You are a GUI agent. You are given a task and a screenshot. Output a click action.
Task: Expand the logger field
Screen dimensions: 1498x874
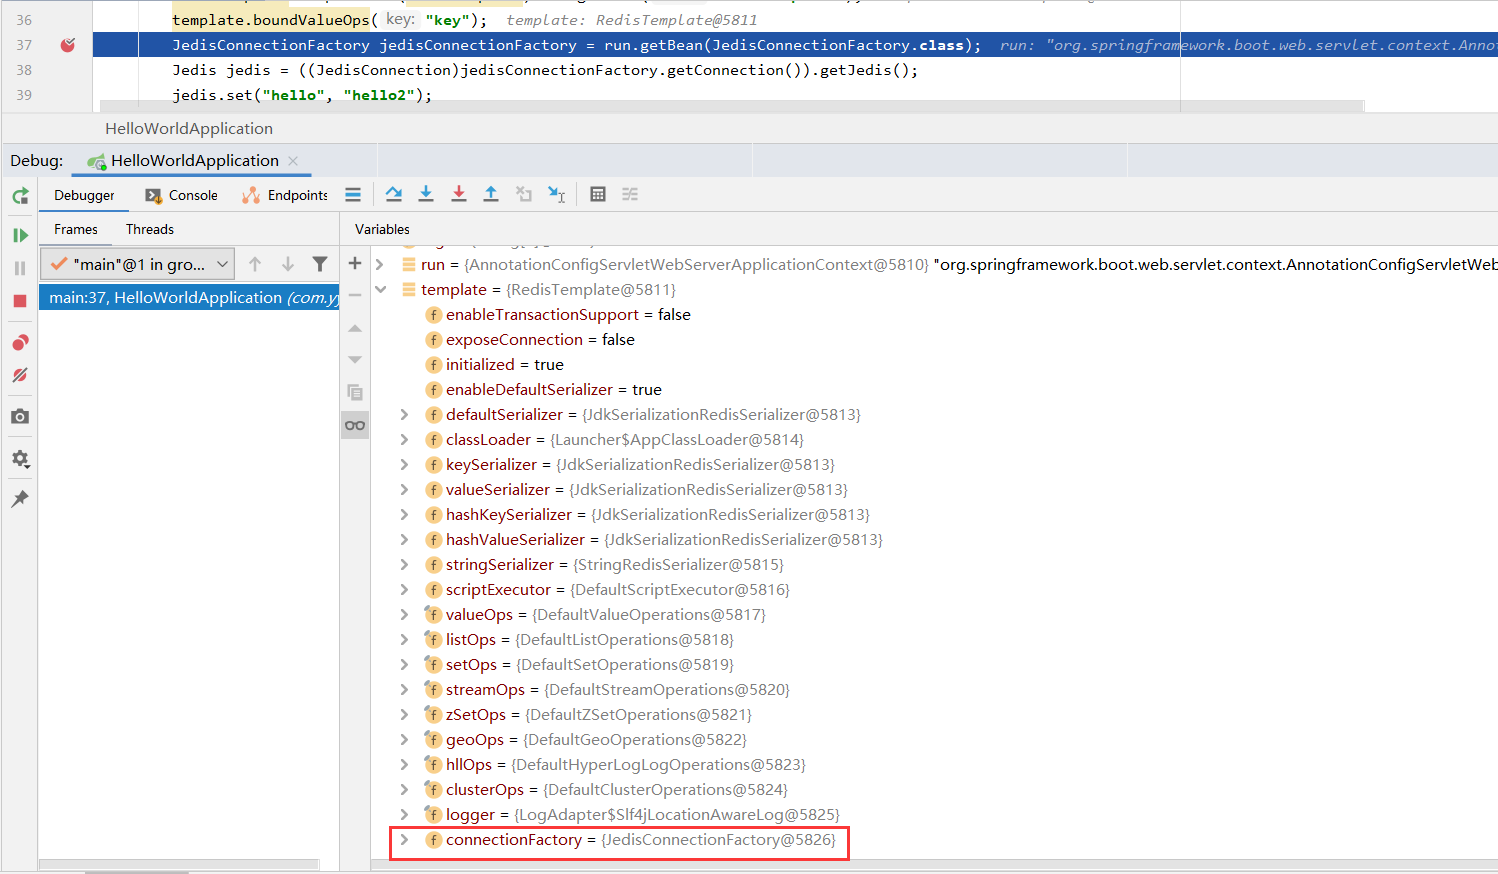pos(404,815)
